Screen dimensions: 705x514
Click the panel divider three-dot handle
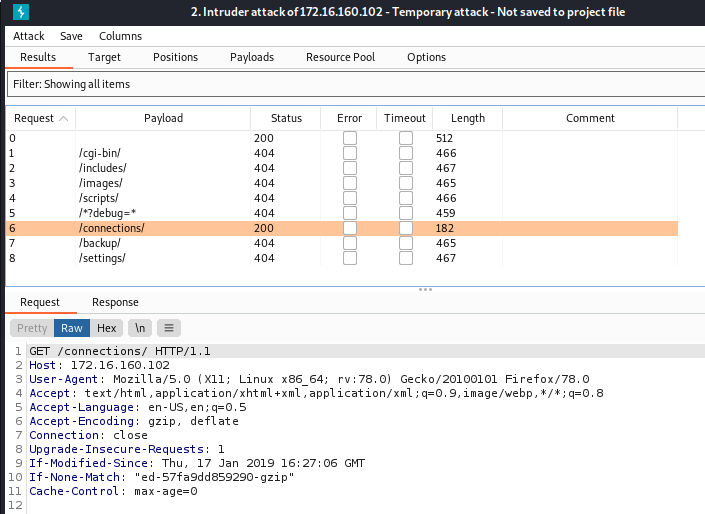425,290
